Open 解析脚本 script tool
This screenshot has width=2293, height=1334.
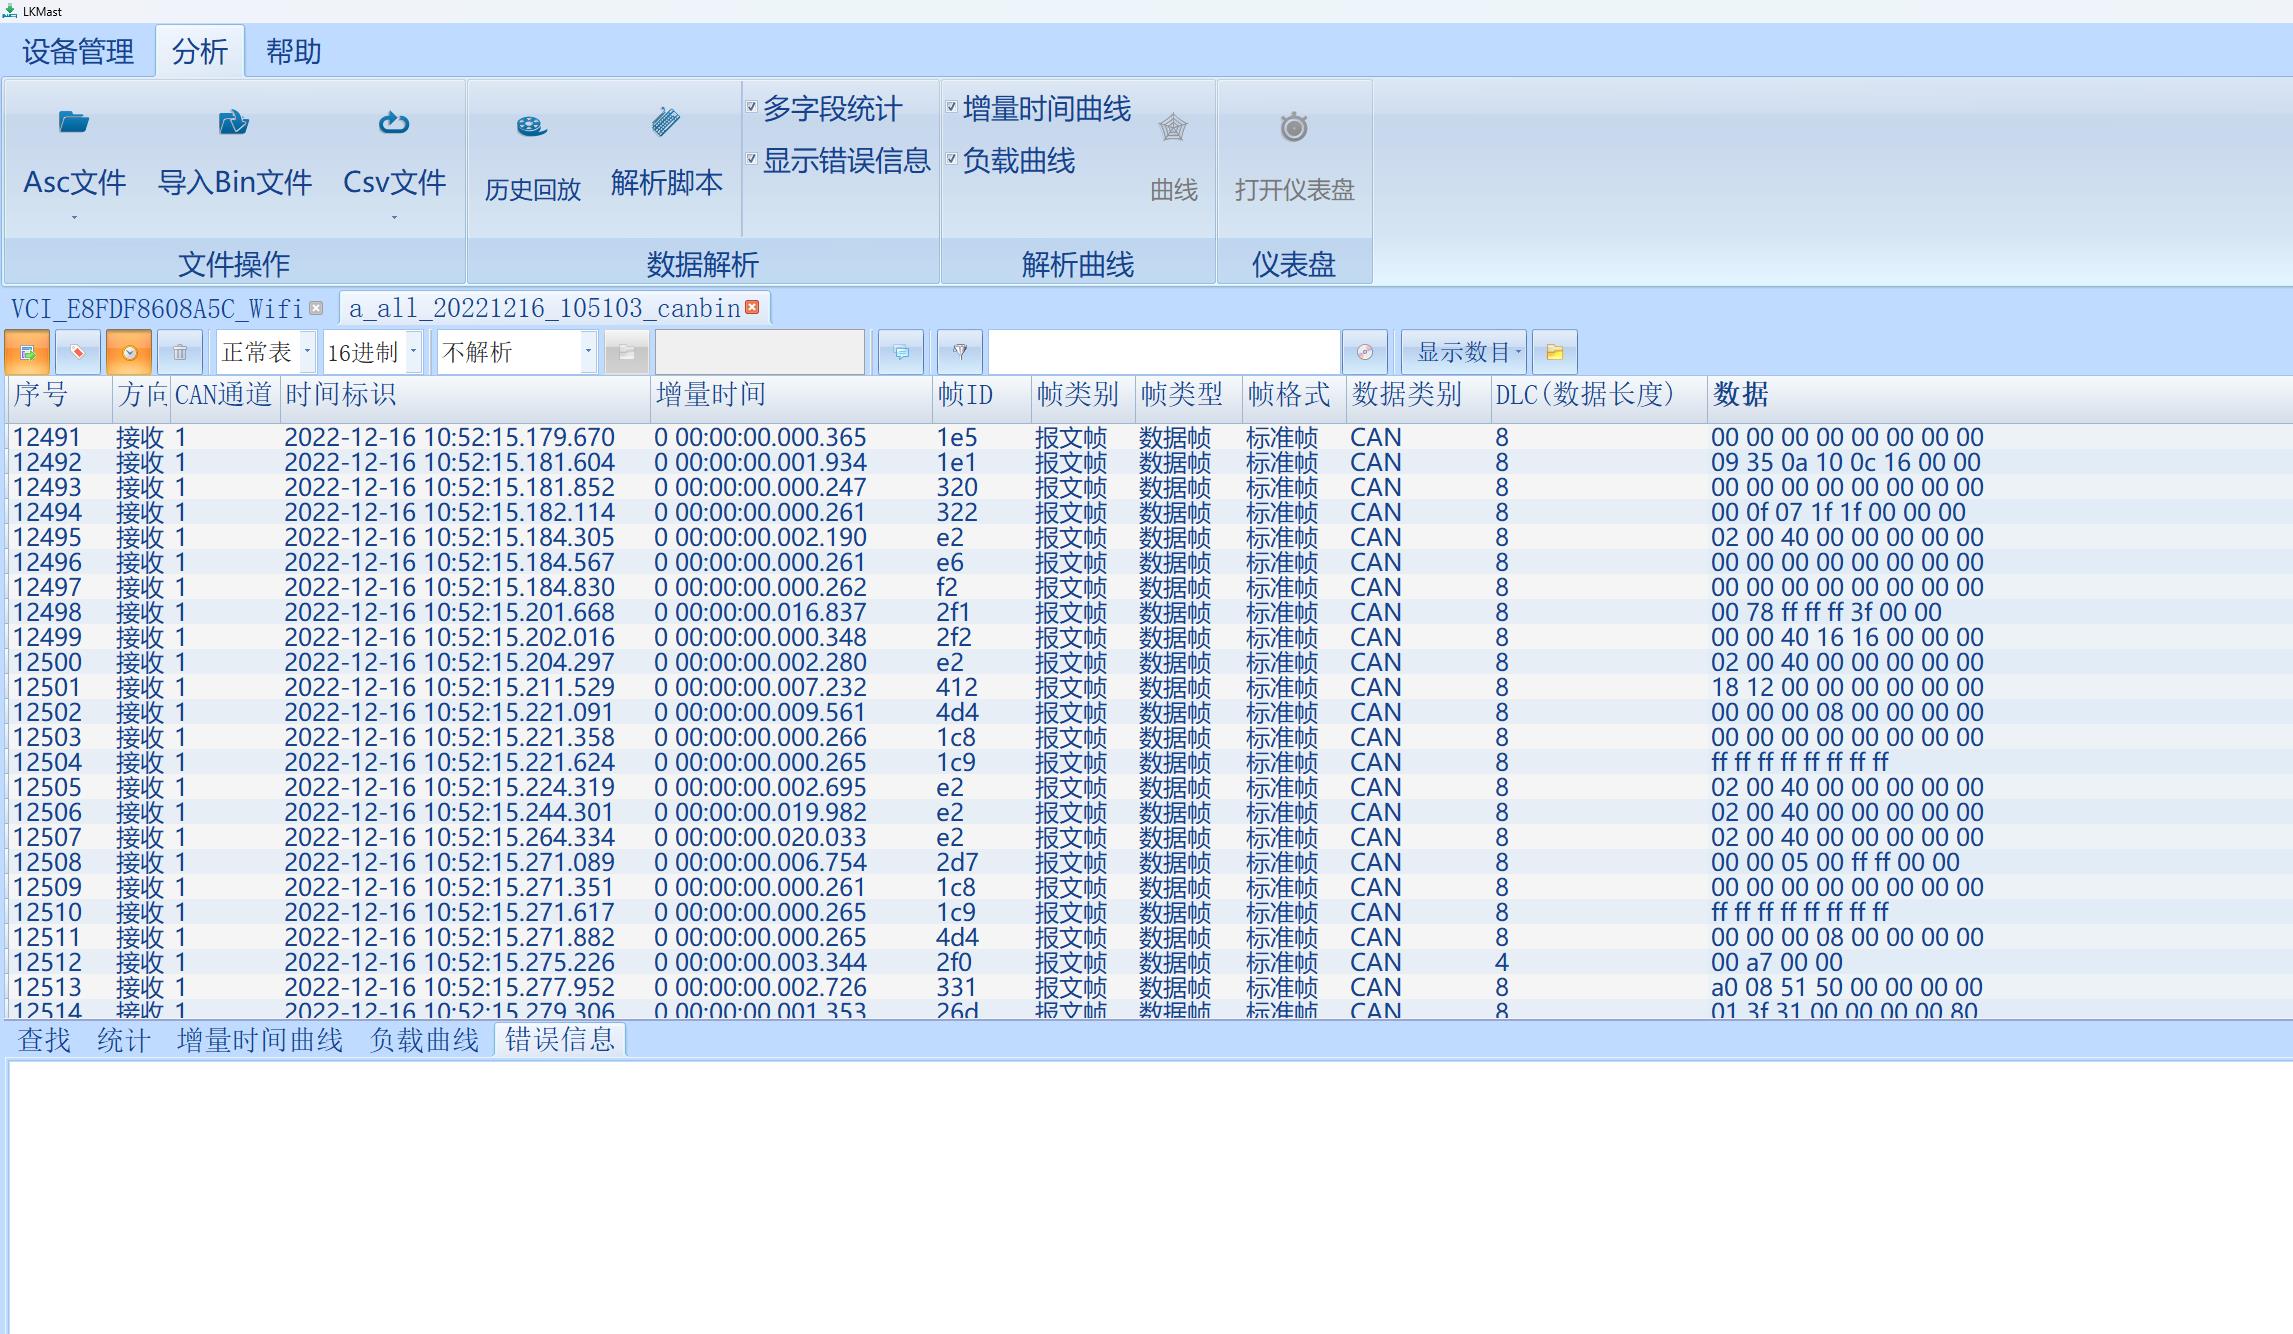(666, 122)
